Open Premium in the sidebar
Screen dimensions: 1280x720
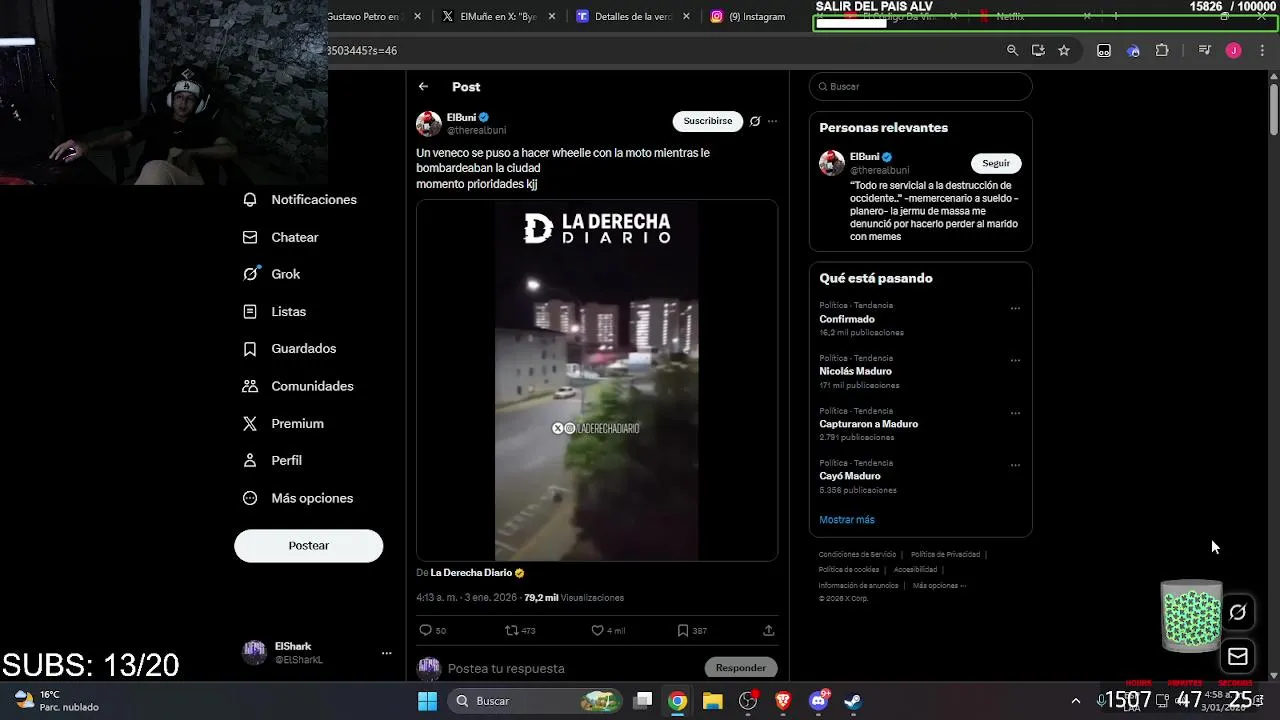pos(284,423)
